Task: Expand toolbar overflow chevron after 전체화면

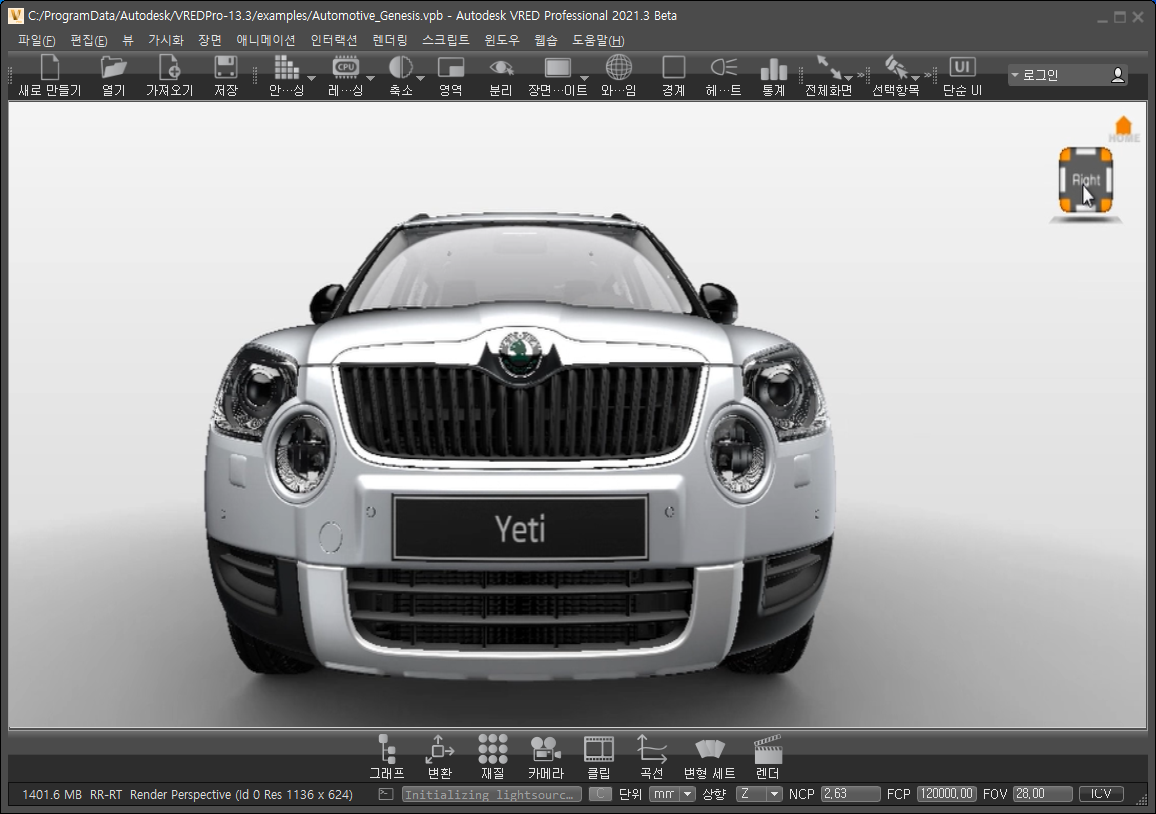Action: coord(860,75)
